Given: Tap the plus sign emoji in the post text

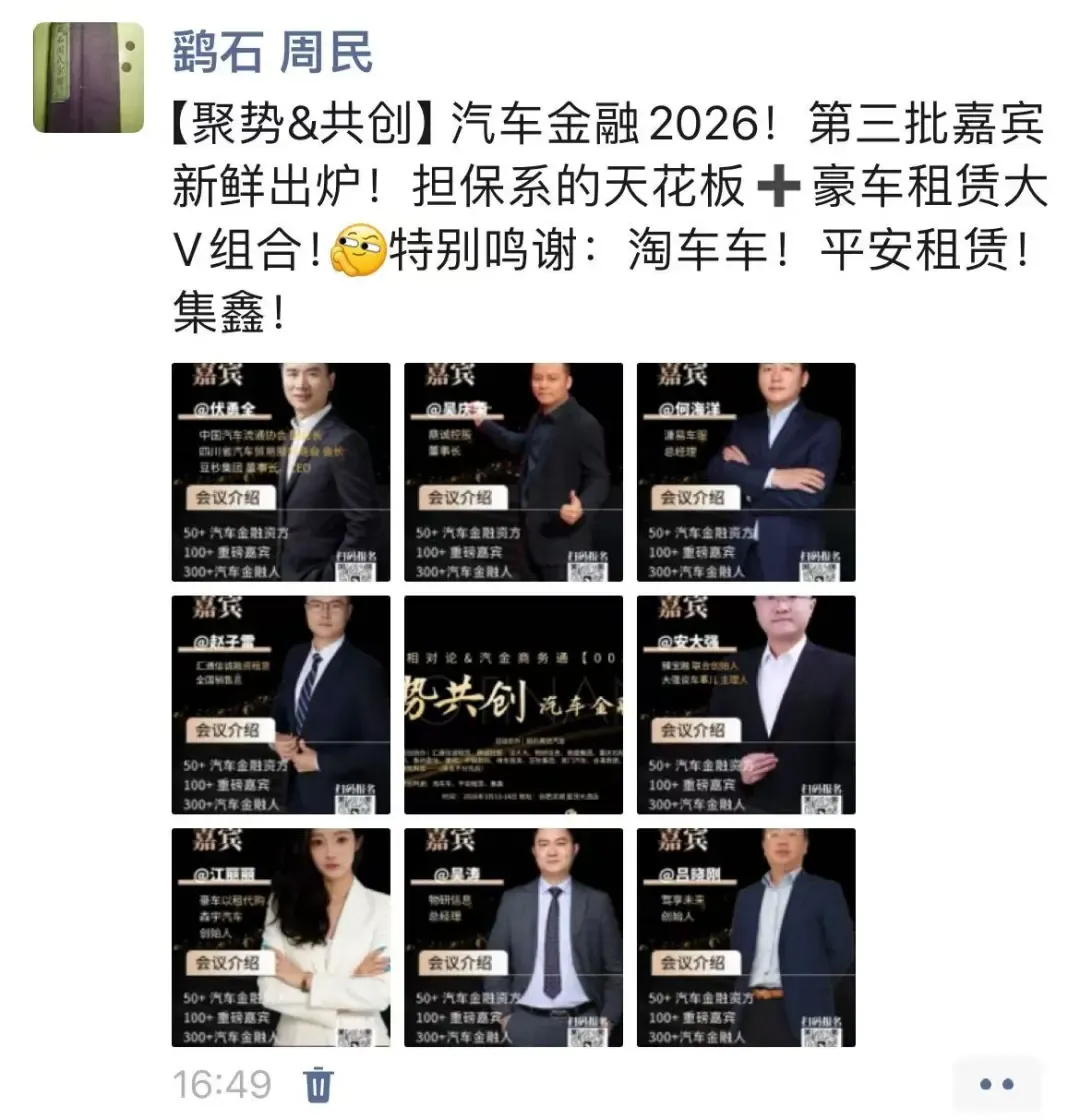Looking at the screenshot, I should point(778,185).
